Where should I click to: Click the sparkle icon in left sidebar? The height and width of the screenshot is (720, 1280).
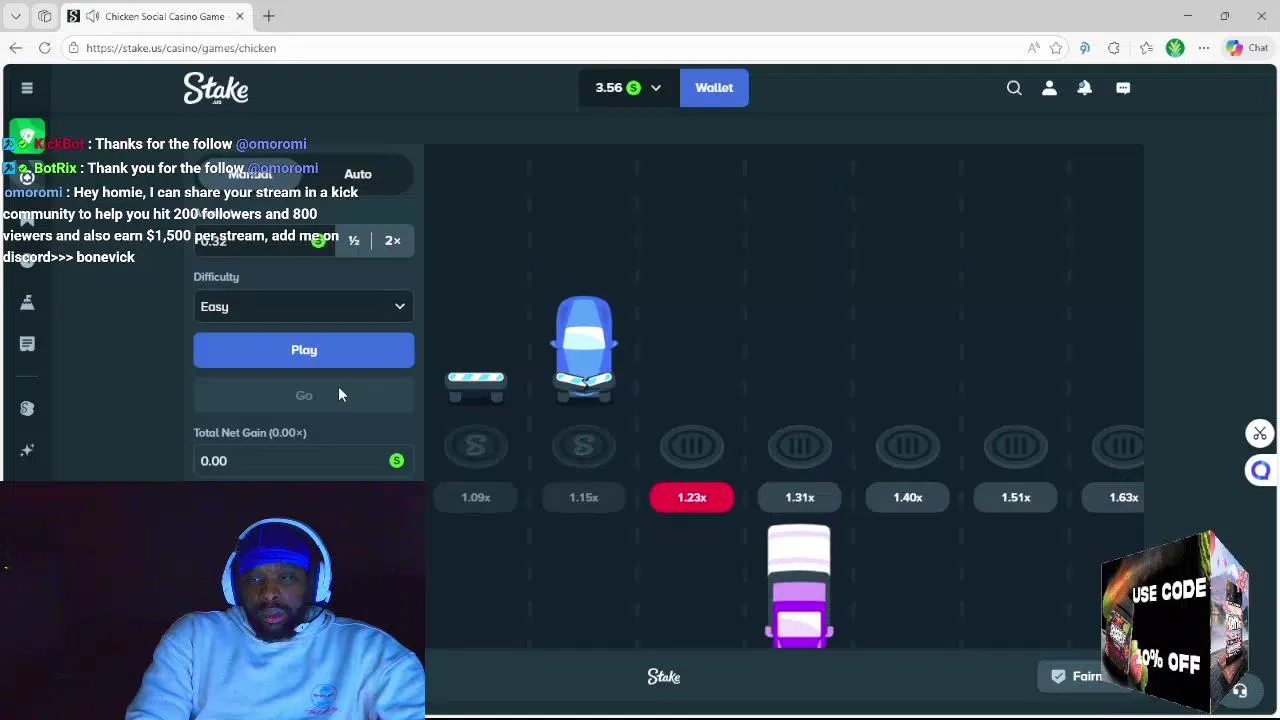coord(27,450)
